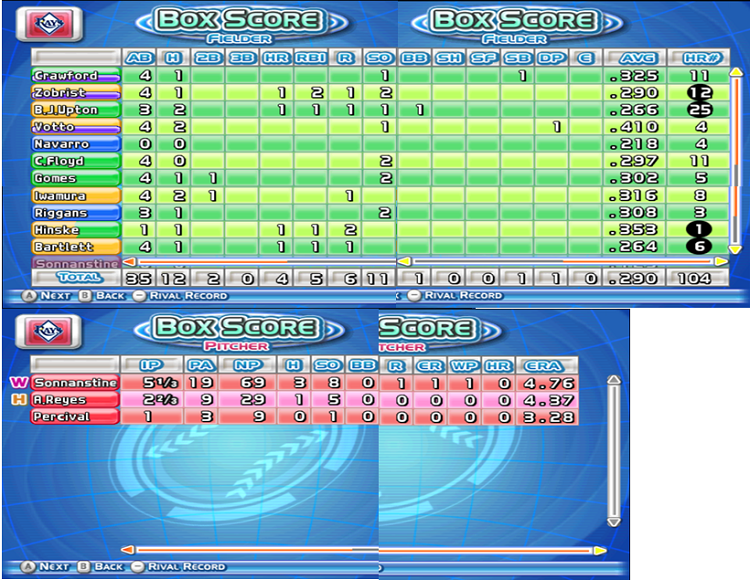The width and height of the screenshot is (750, 580).
Task: Select the SB column header
Action: pyautogui.click(x=518, y=58)
